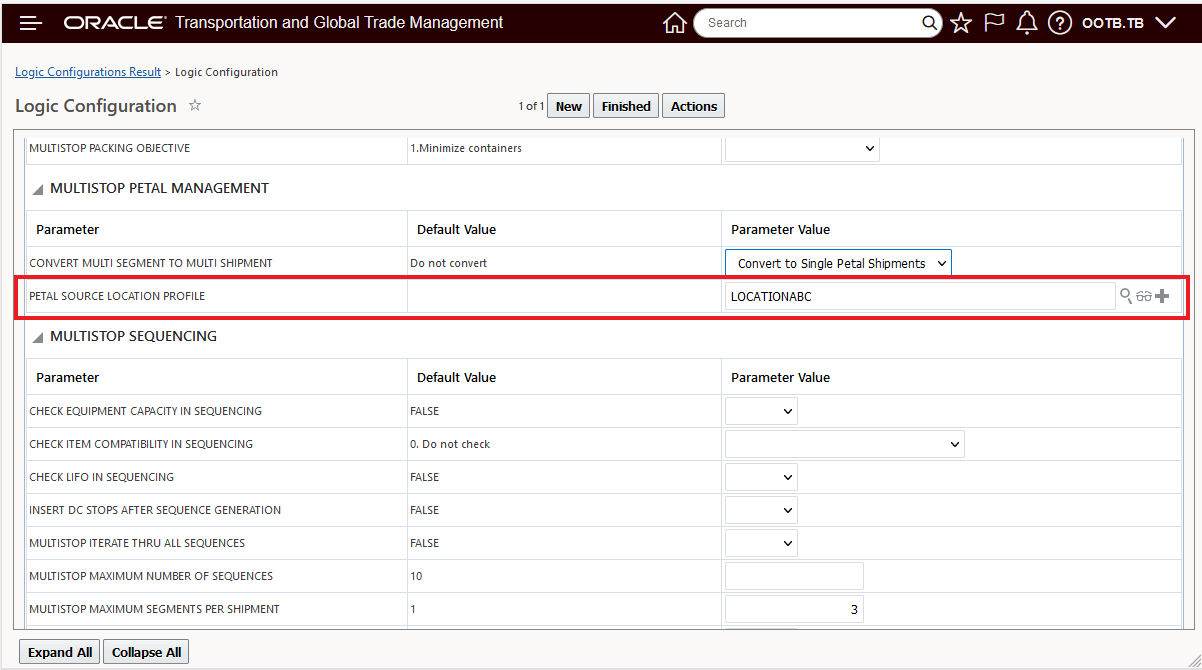
Task: Open the Watchlist flag icon
Action: coord(994,22)
